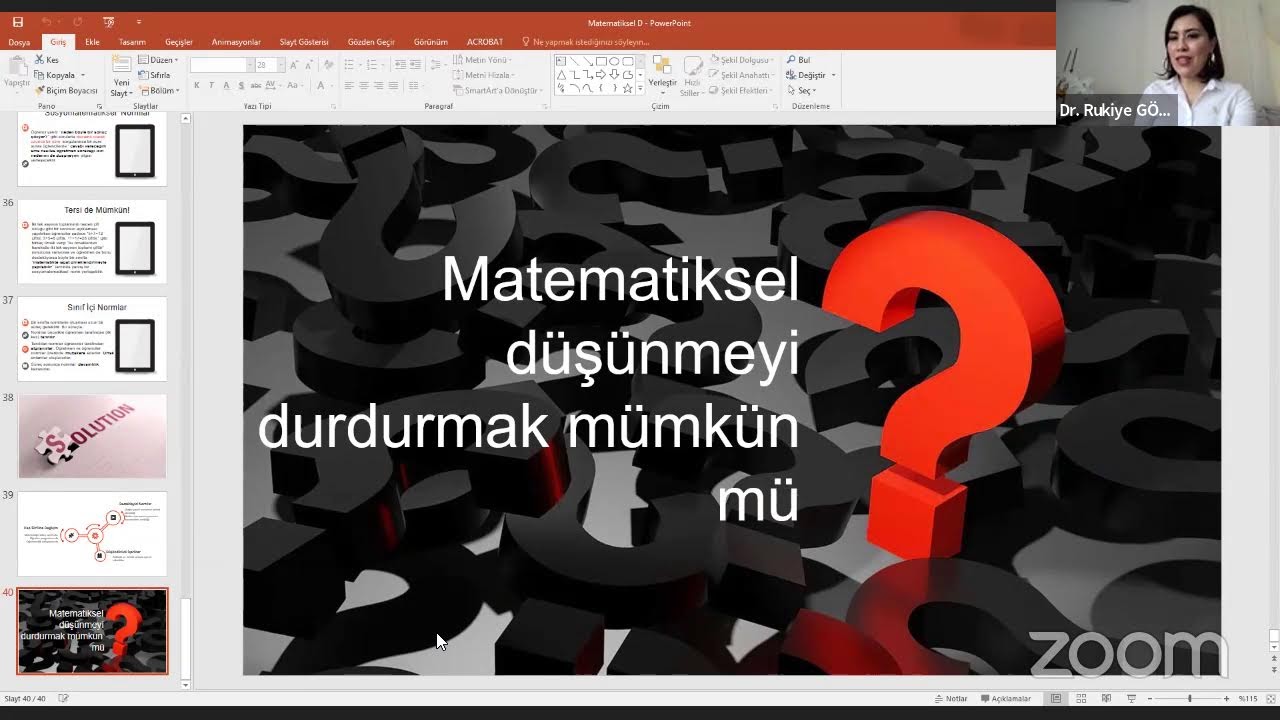1280x720 pixels.
Task: Expand the Kopyala dropdown arrow
Action: 82,75
